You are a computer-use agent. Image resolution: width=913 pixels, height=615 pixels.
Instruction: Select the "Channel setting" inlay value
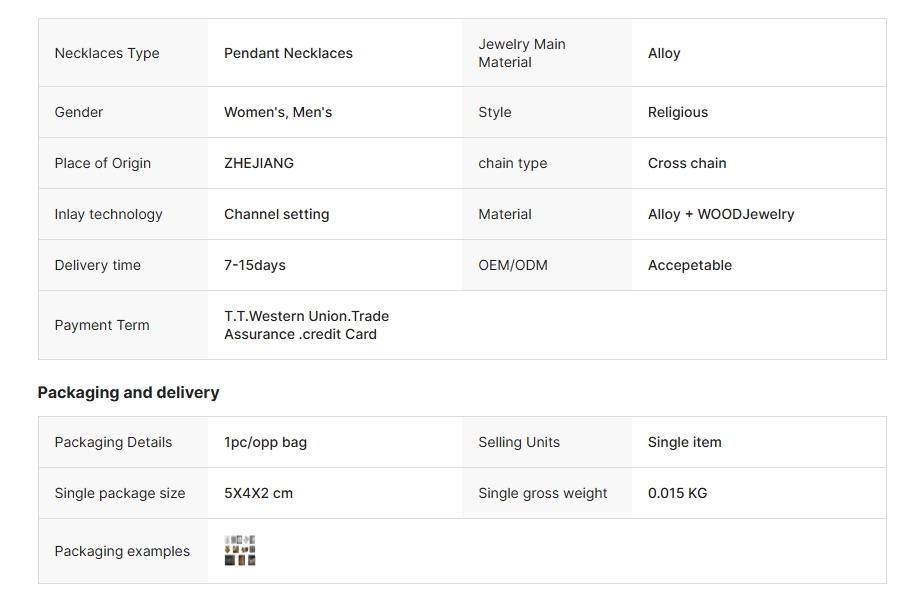(x=276, y=214)
